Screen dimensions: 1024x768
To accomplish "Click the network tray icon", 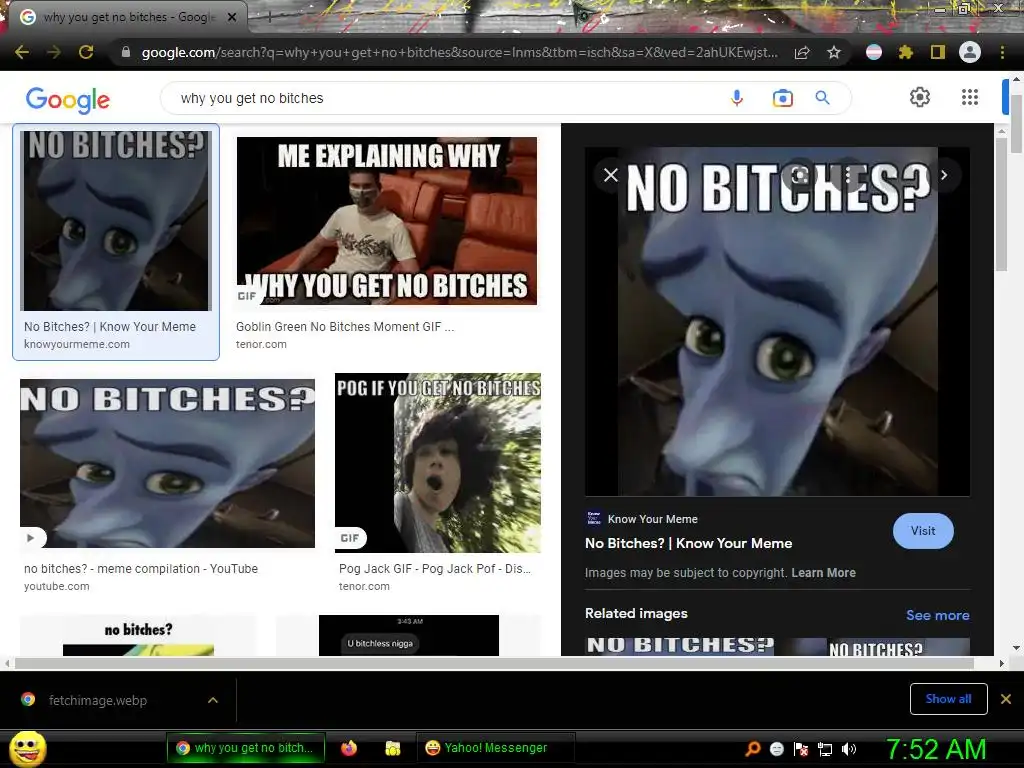I will tap(825, 749).
